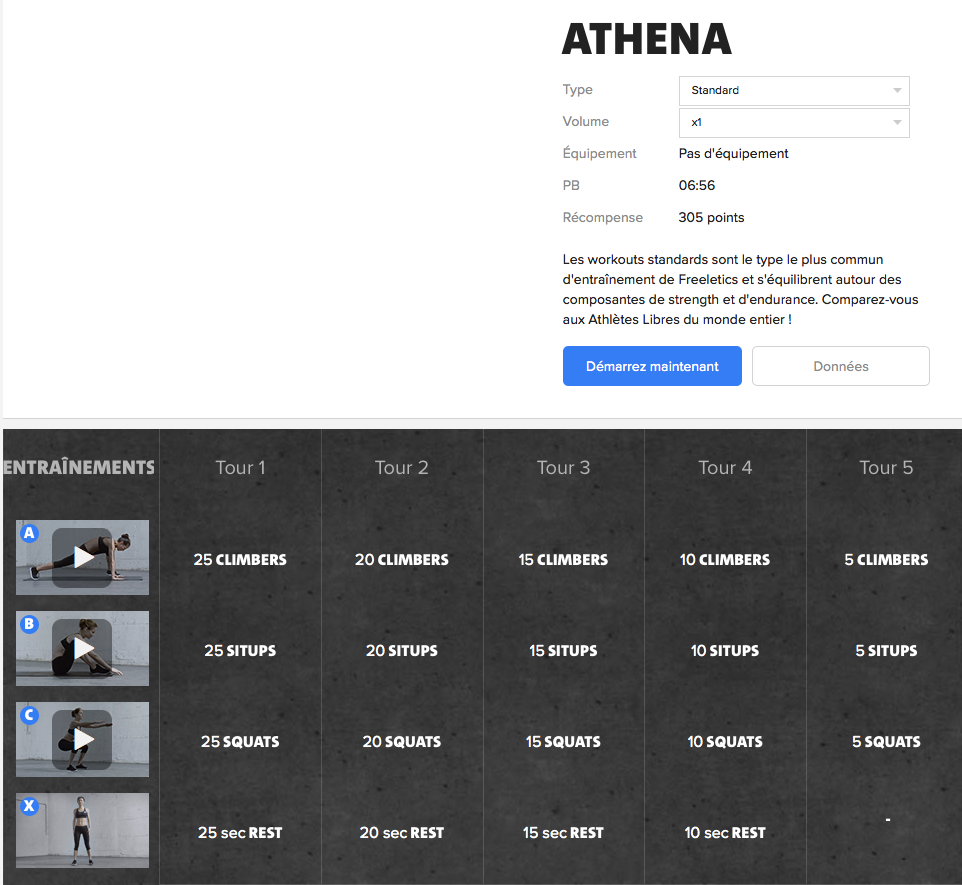Play the Situps exercise video
962x885 pixels.
click(x=82, y=649)
